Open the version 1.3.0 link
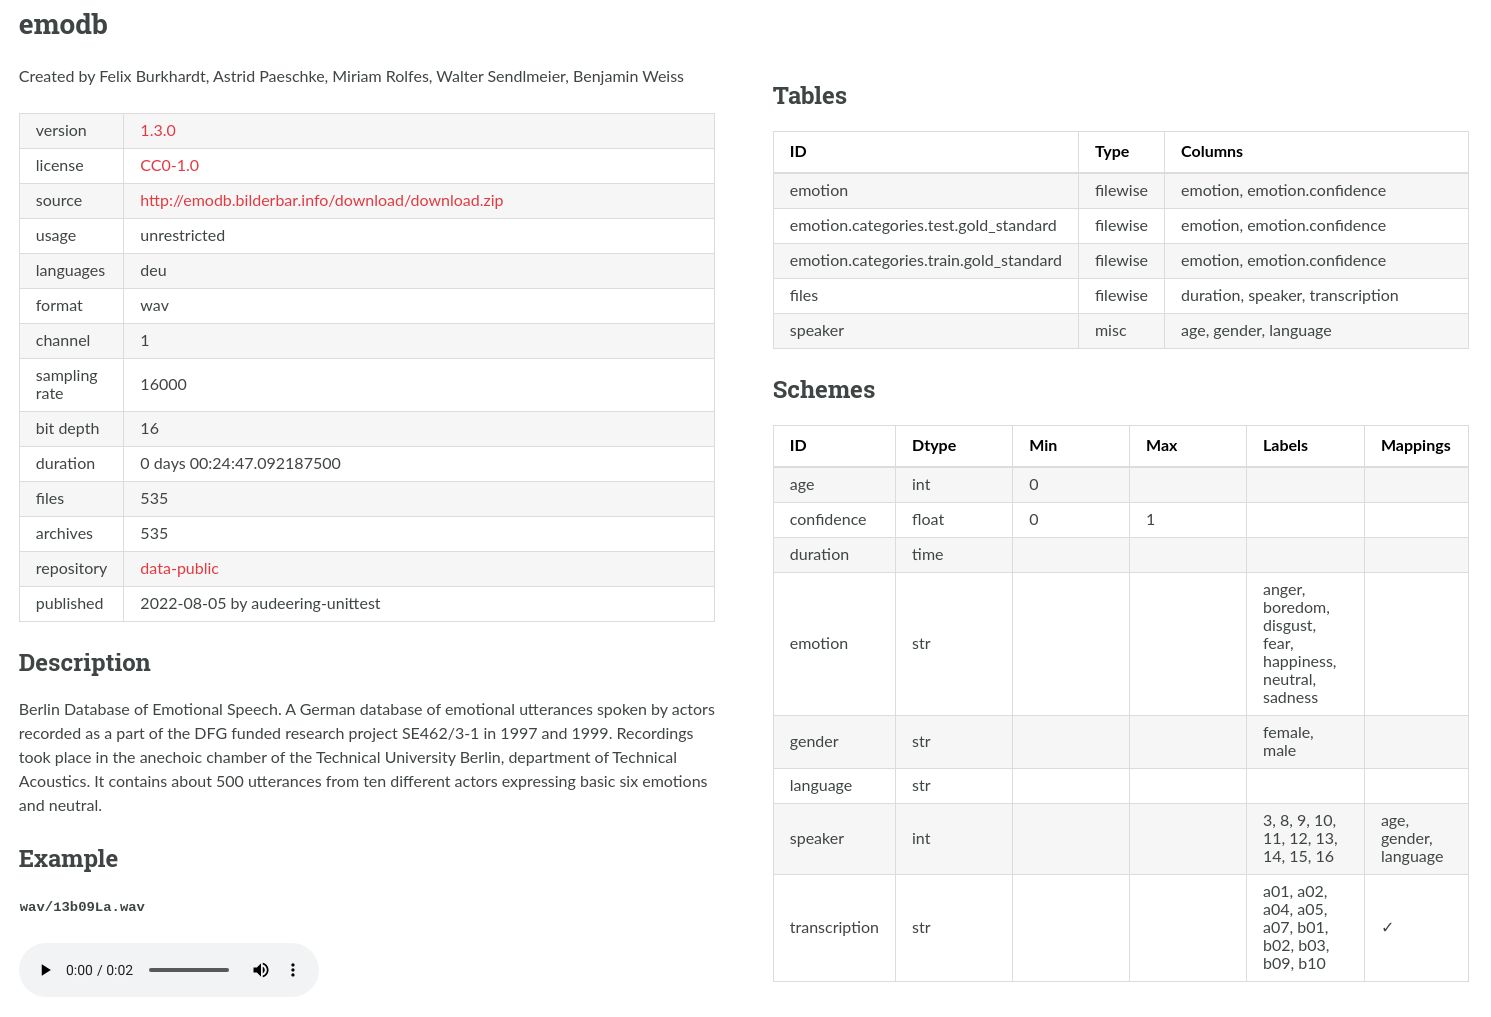Viewport: 1491px width, 1017px height. click(158, 131)
